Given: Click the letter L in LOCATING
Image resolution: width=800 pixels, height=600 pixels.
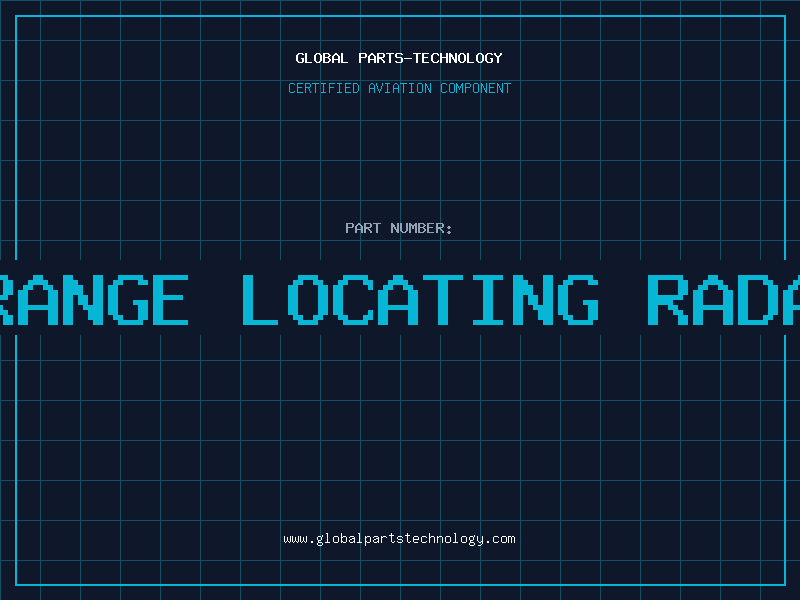Looking at the screenshot, I should 261,298.
